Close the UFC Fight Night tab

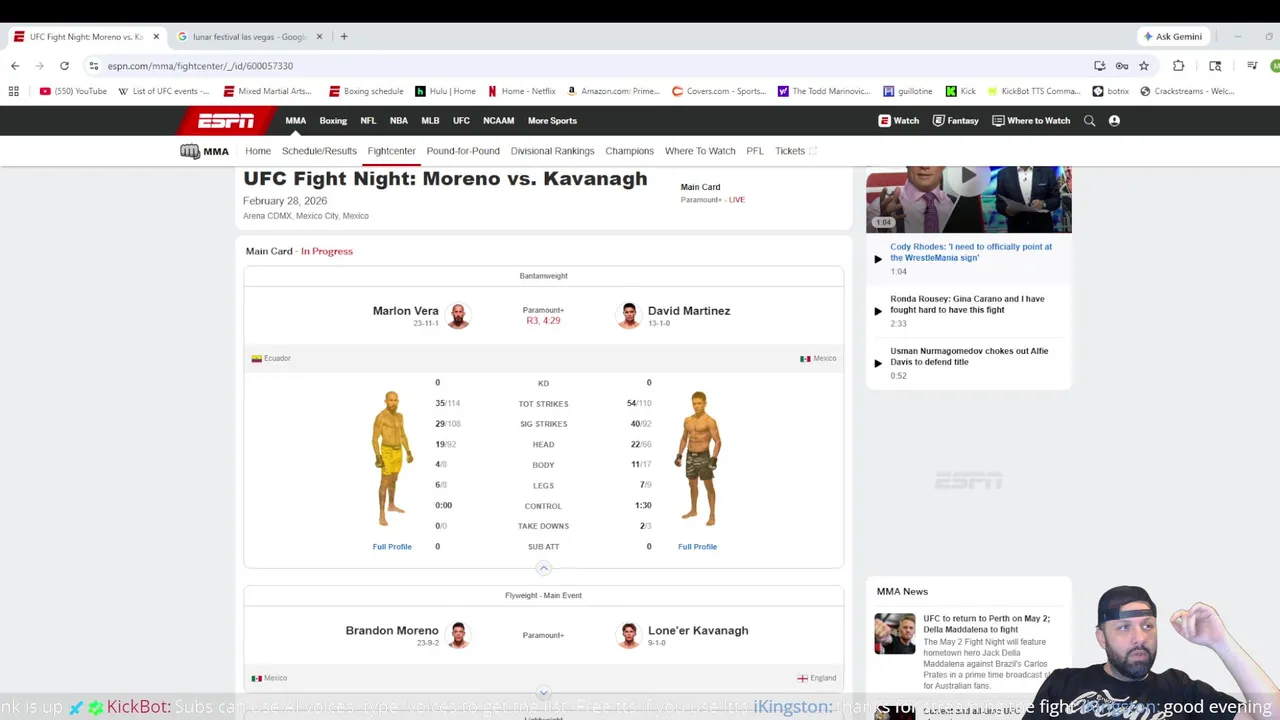pyautogui.click(x=156, y=37)
